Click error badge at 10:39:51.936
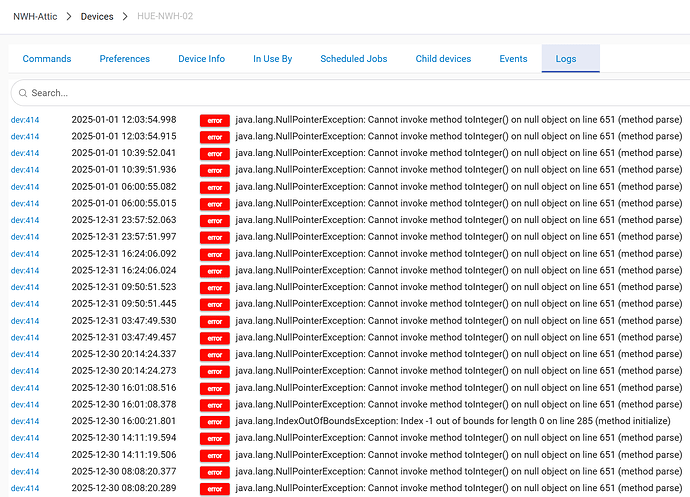Viewport: 690px width, 497px height. coord(215,171)
